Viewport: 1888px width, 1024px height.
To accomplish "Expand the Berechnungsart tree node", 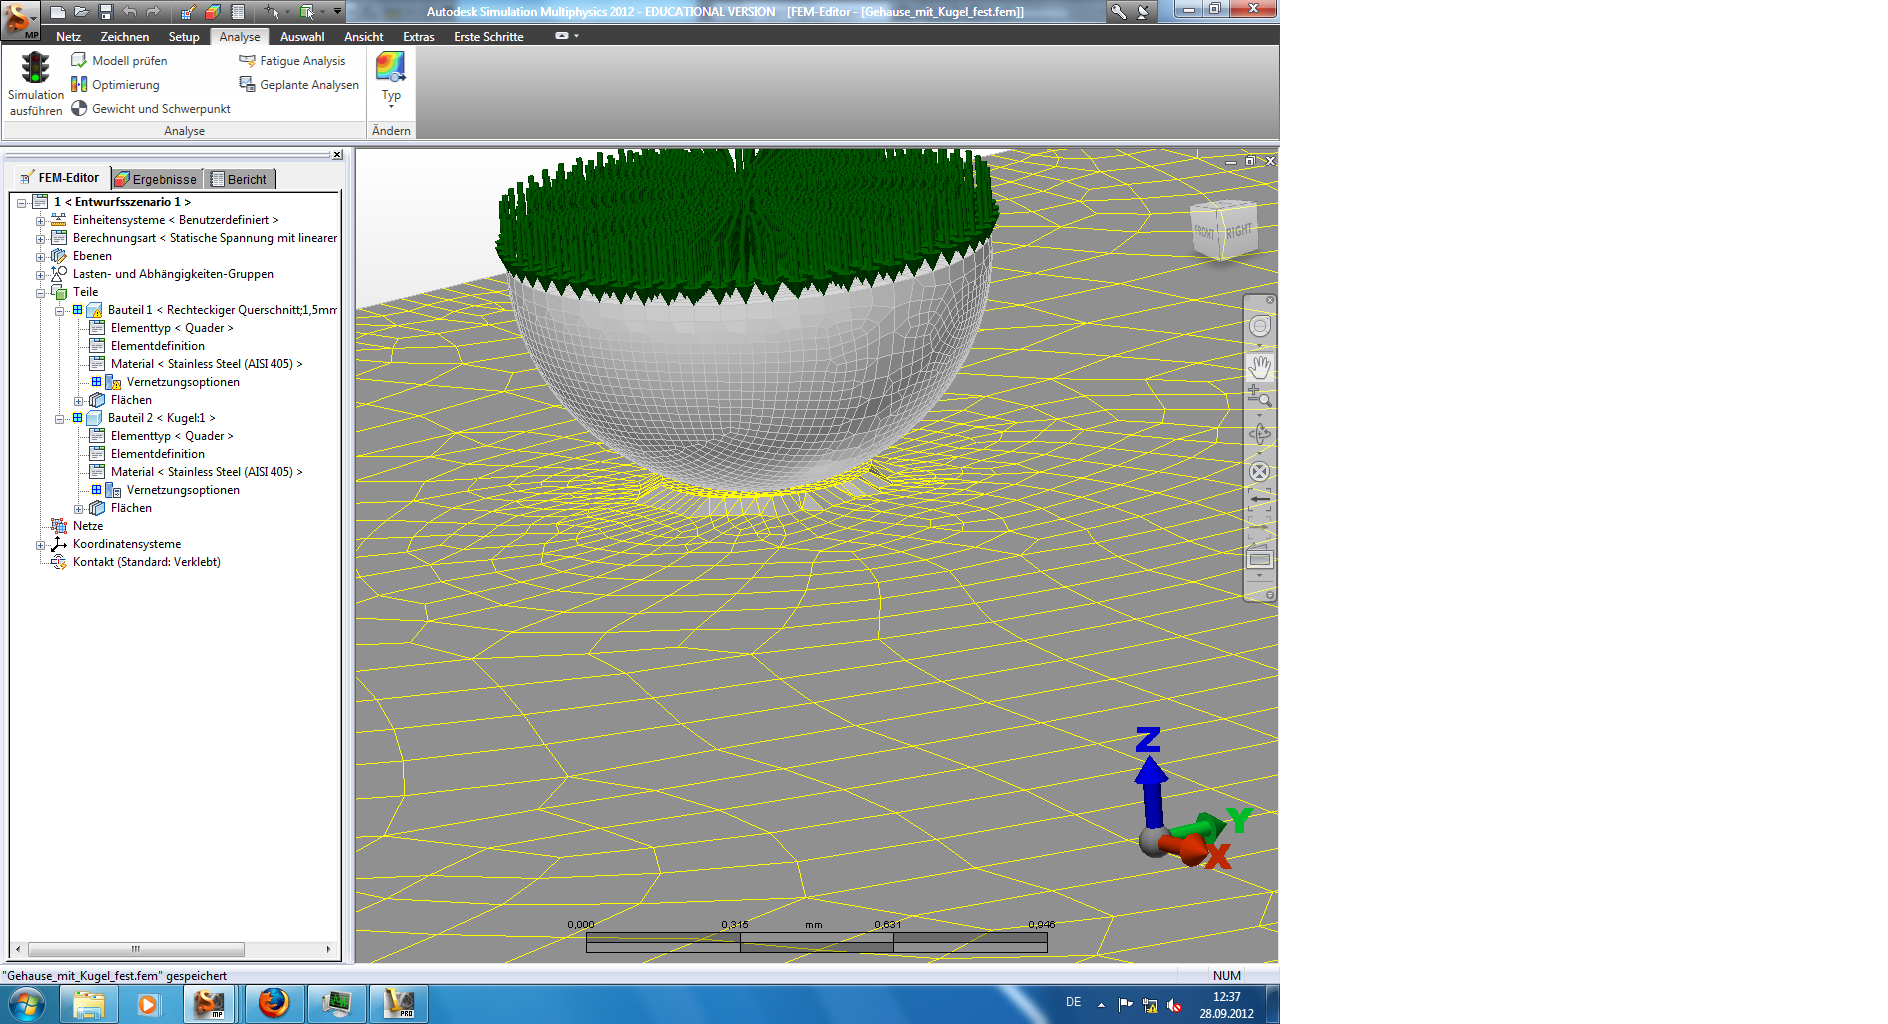I will tap(41, 239).
